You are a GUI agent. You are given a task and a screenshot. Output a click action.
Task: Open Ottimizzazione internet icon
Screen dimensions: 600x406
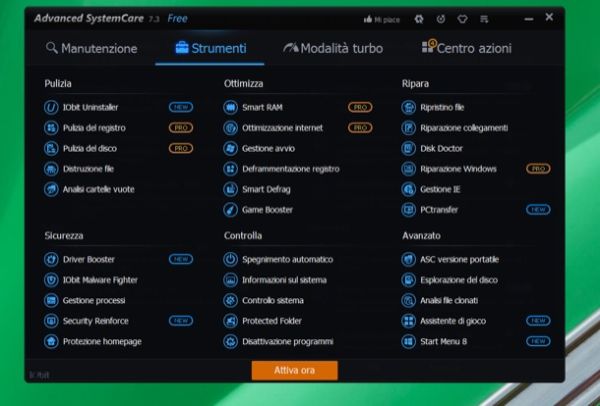pos(230,128)
